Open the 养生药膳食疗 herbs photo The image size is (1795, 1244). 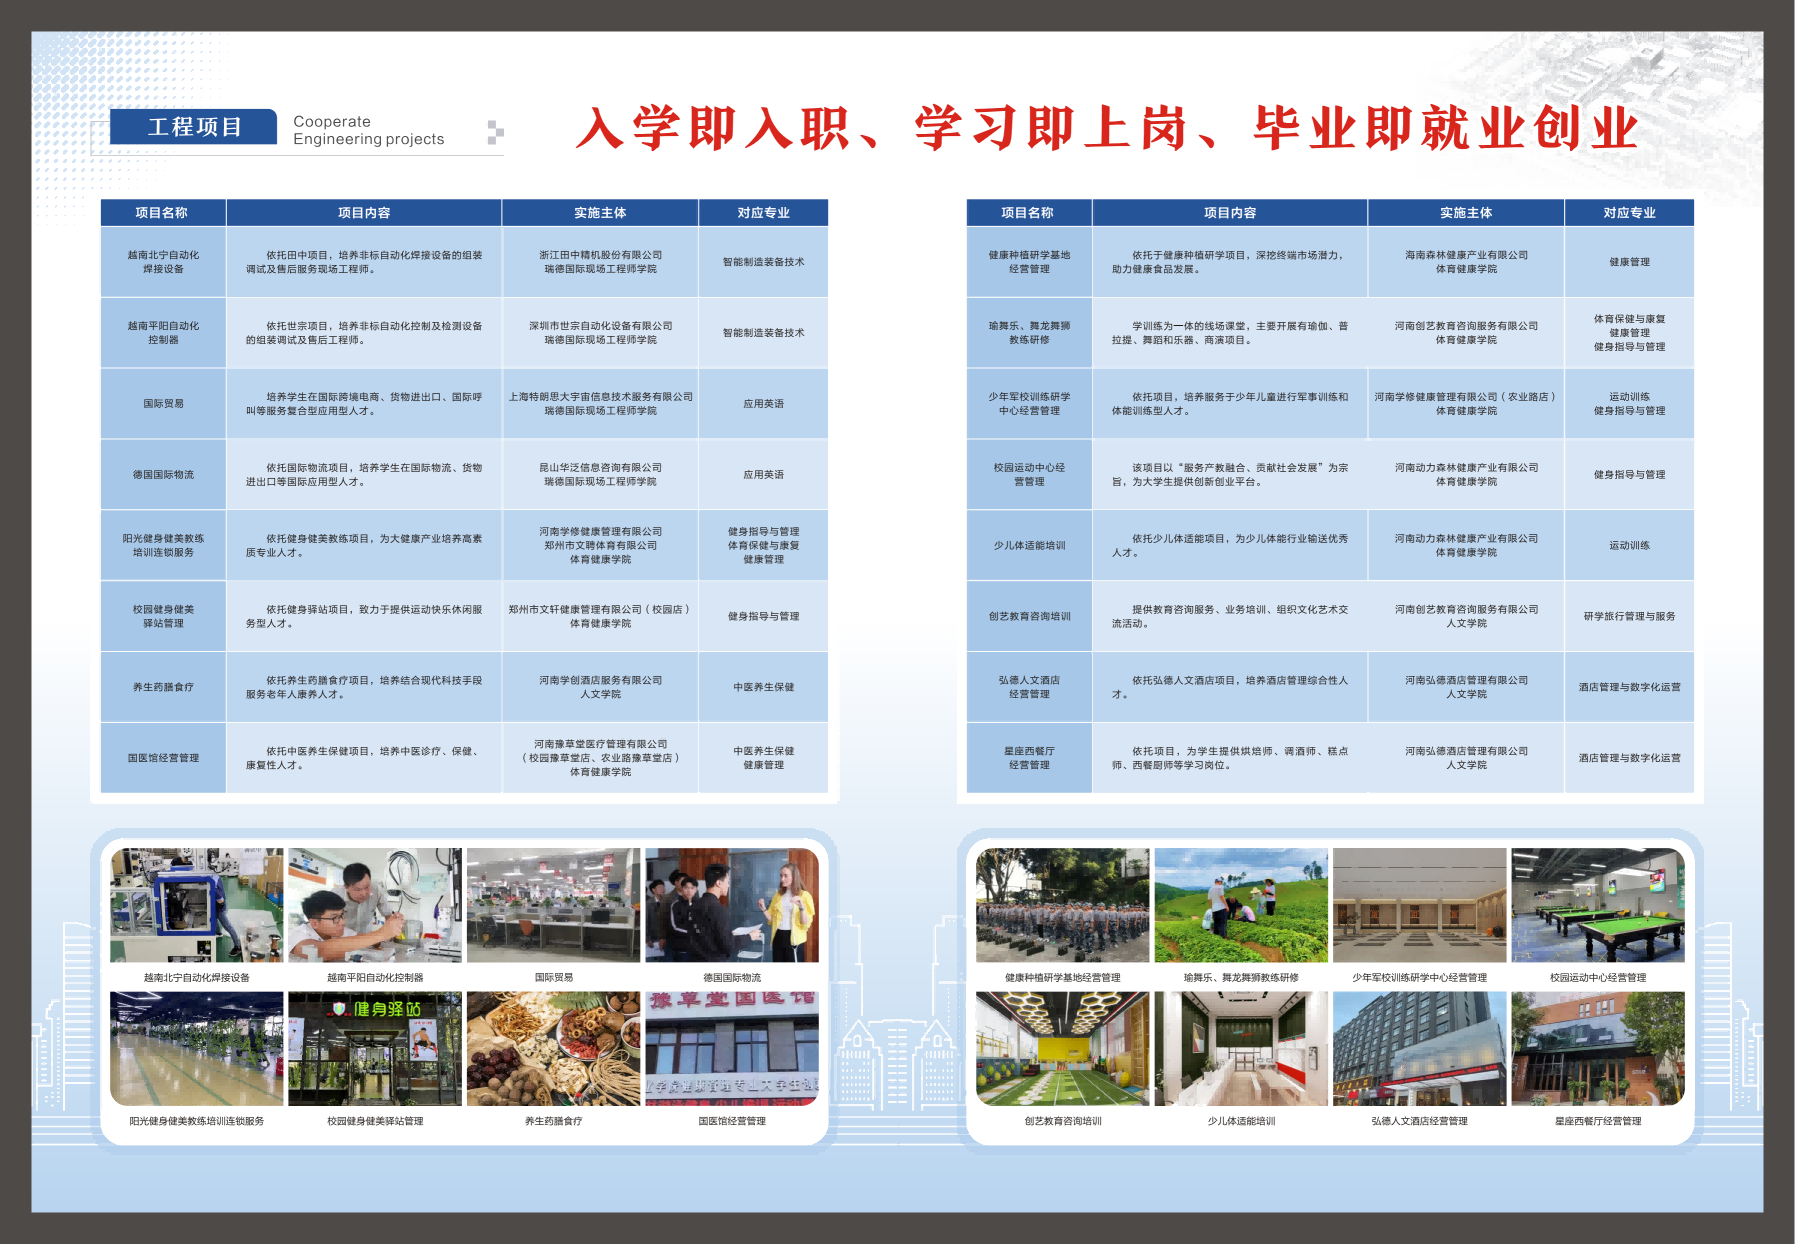[553, 1049]
